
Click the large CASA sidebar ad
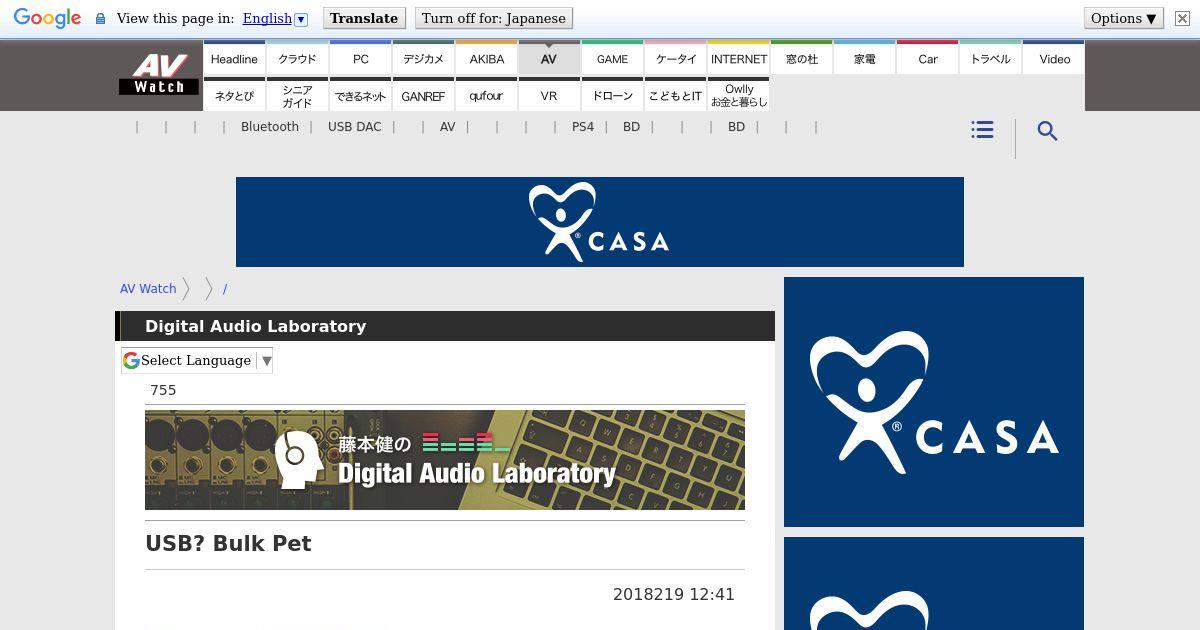tap(934, 402)
